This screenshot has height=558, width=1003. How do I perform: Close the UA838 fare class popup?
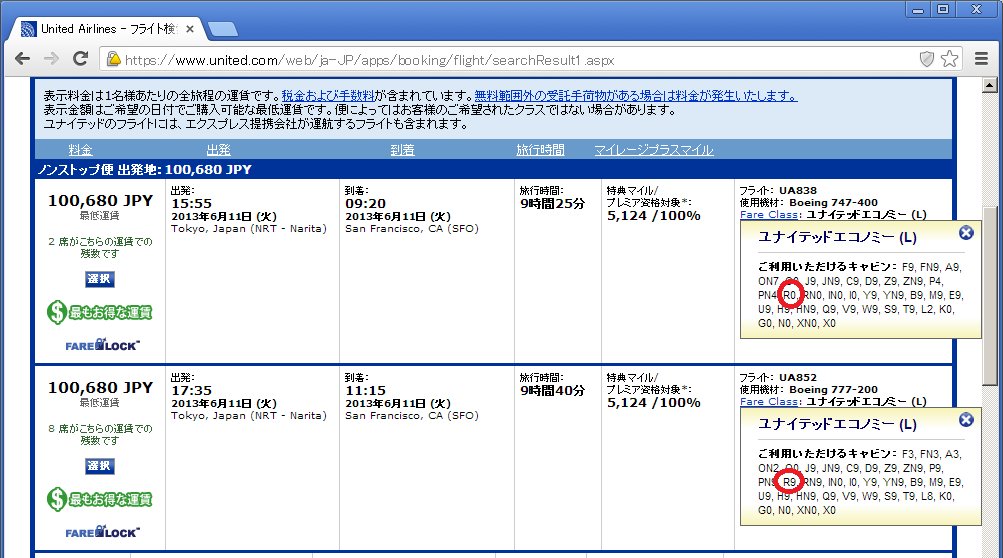[x=966, y=233]
